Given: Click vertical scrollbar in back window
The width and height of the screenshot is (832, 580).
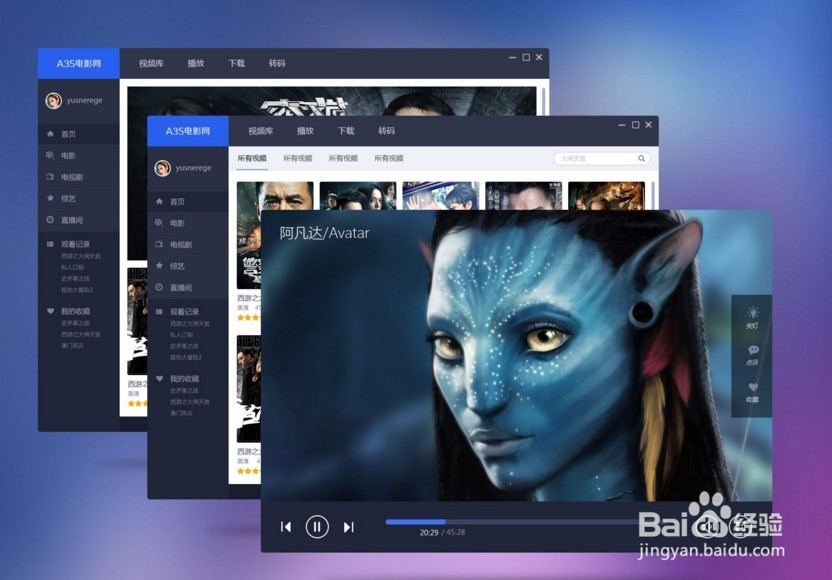Looking at the screenshot, I should pyautogui.click(x=543, y=101).
